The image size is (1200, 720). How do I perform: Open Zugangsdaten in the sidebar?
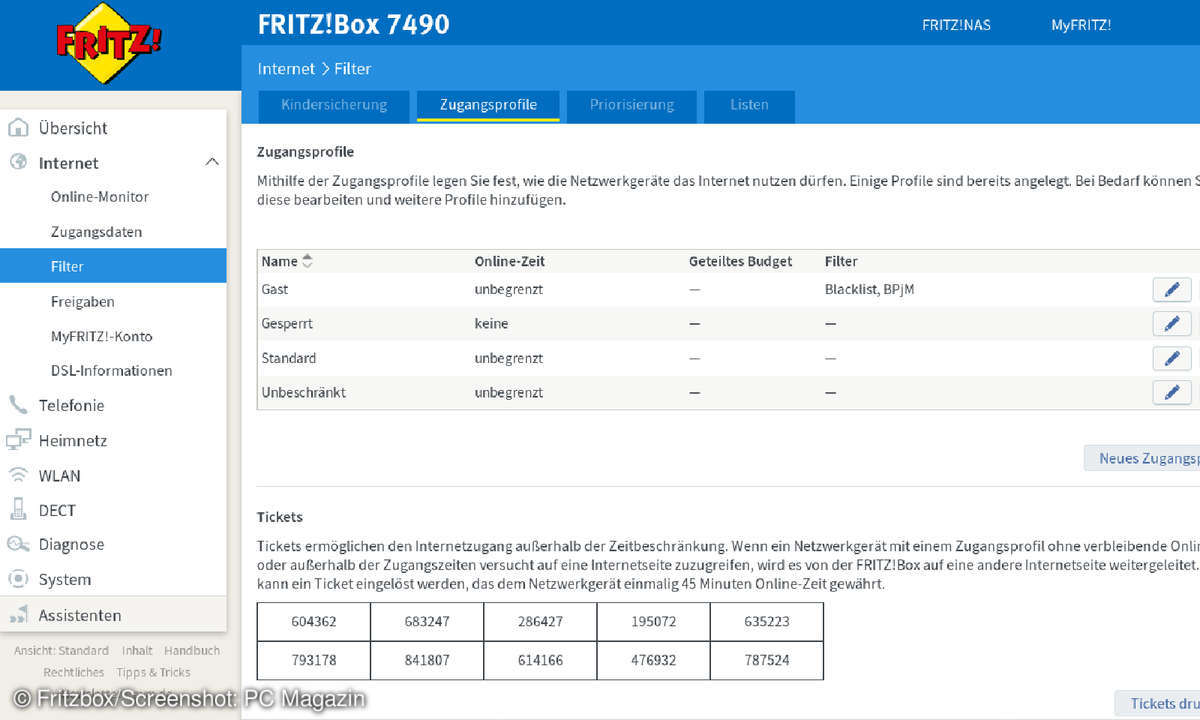click(97, 232)
